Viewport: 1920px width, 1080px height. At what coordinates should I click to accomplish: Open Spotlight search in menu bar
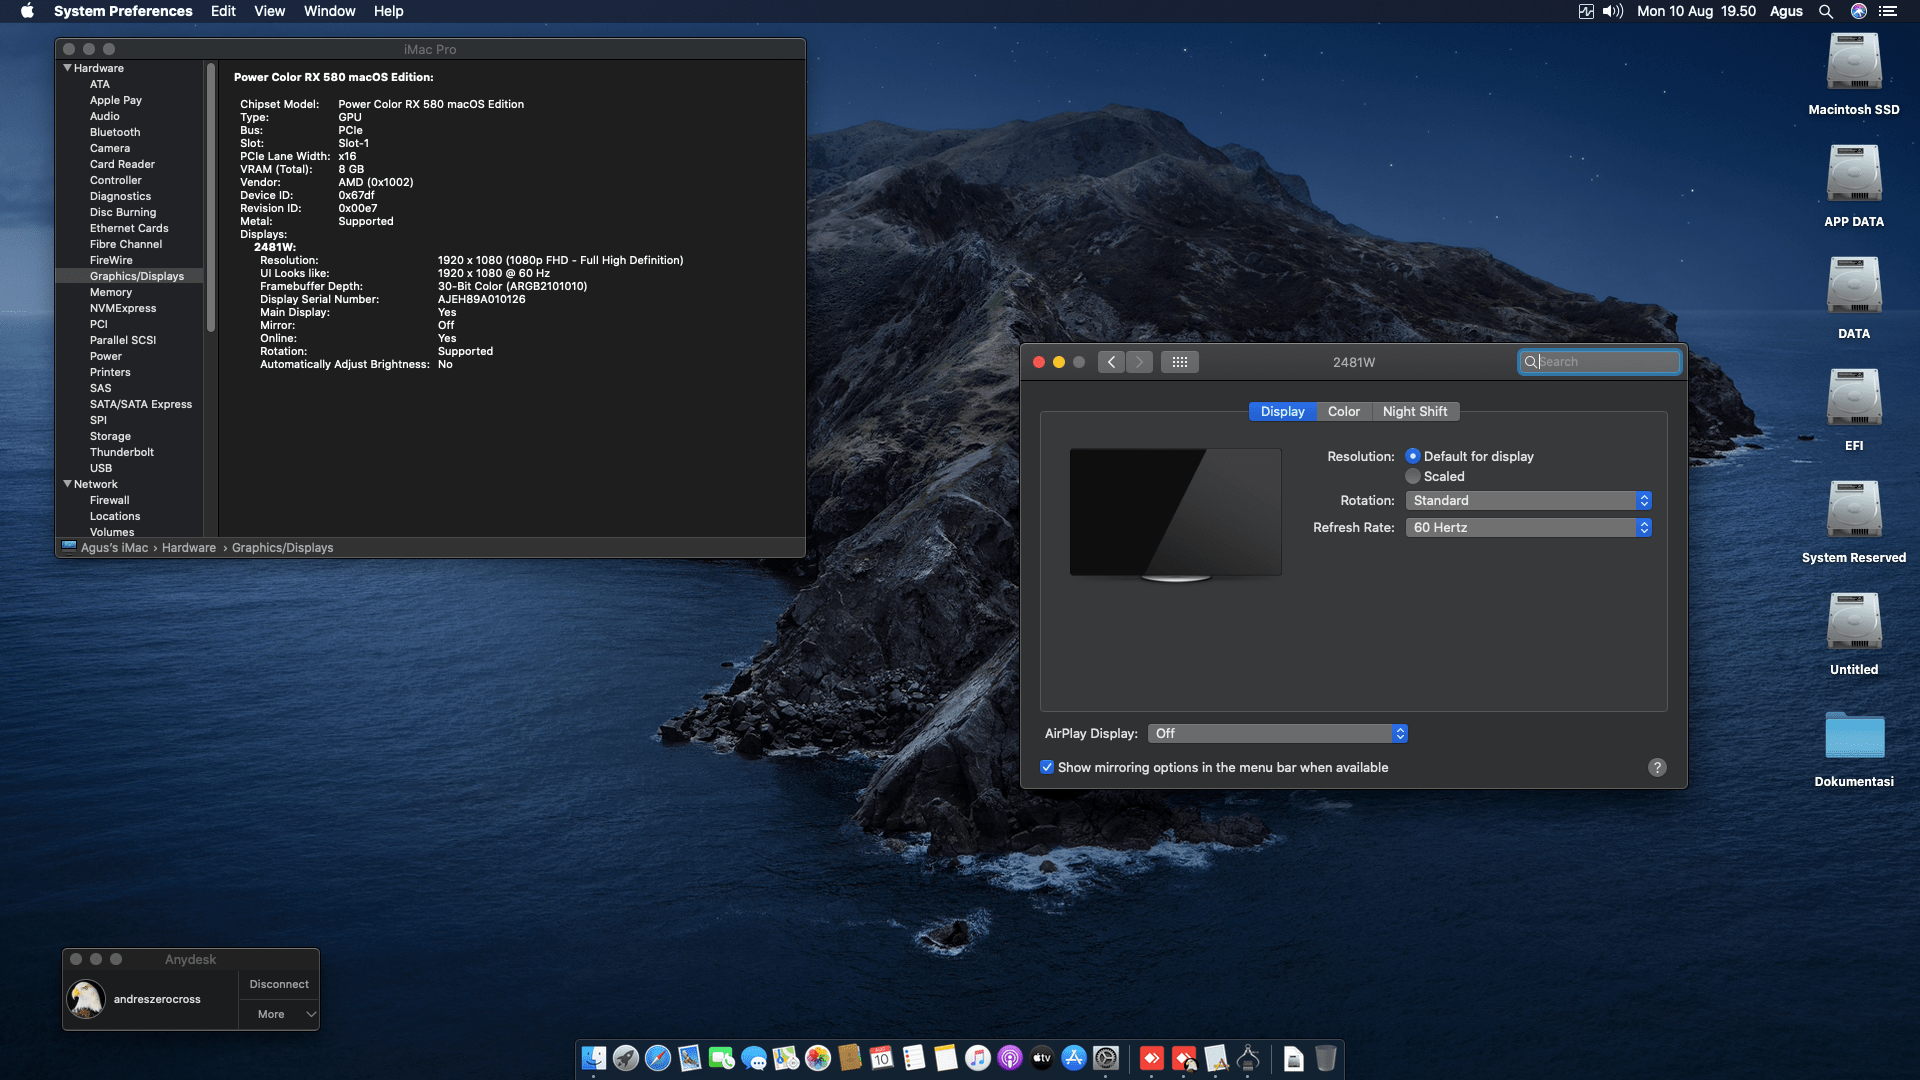pos(1826,11)
